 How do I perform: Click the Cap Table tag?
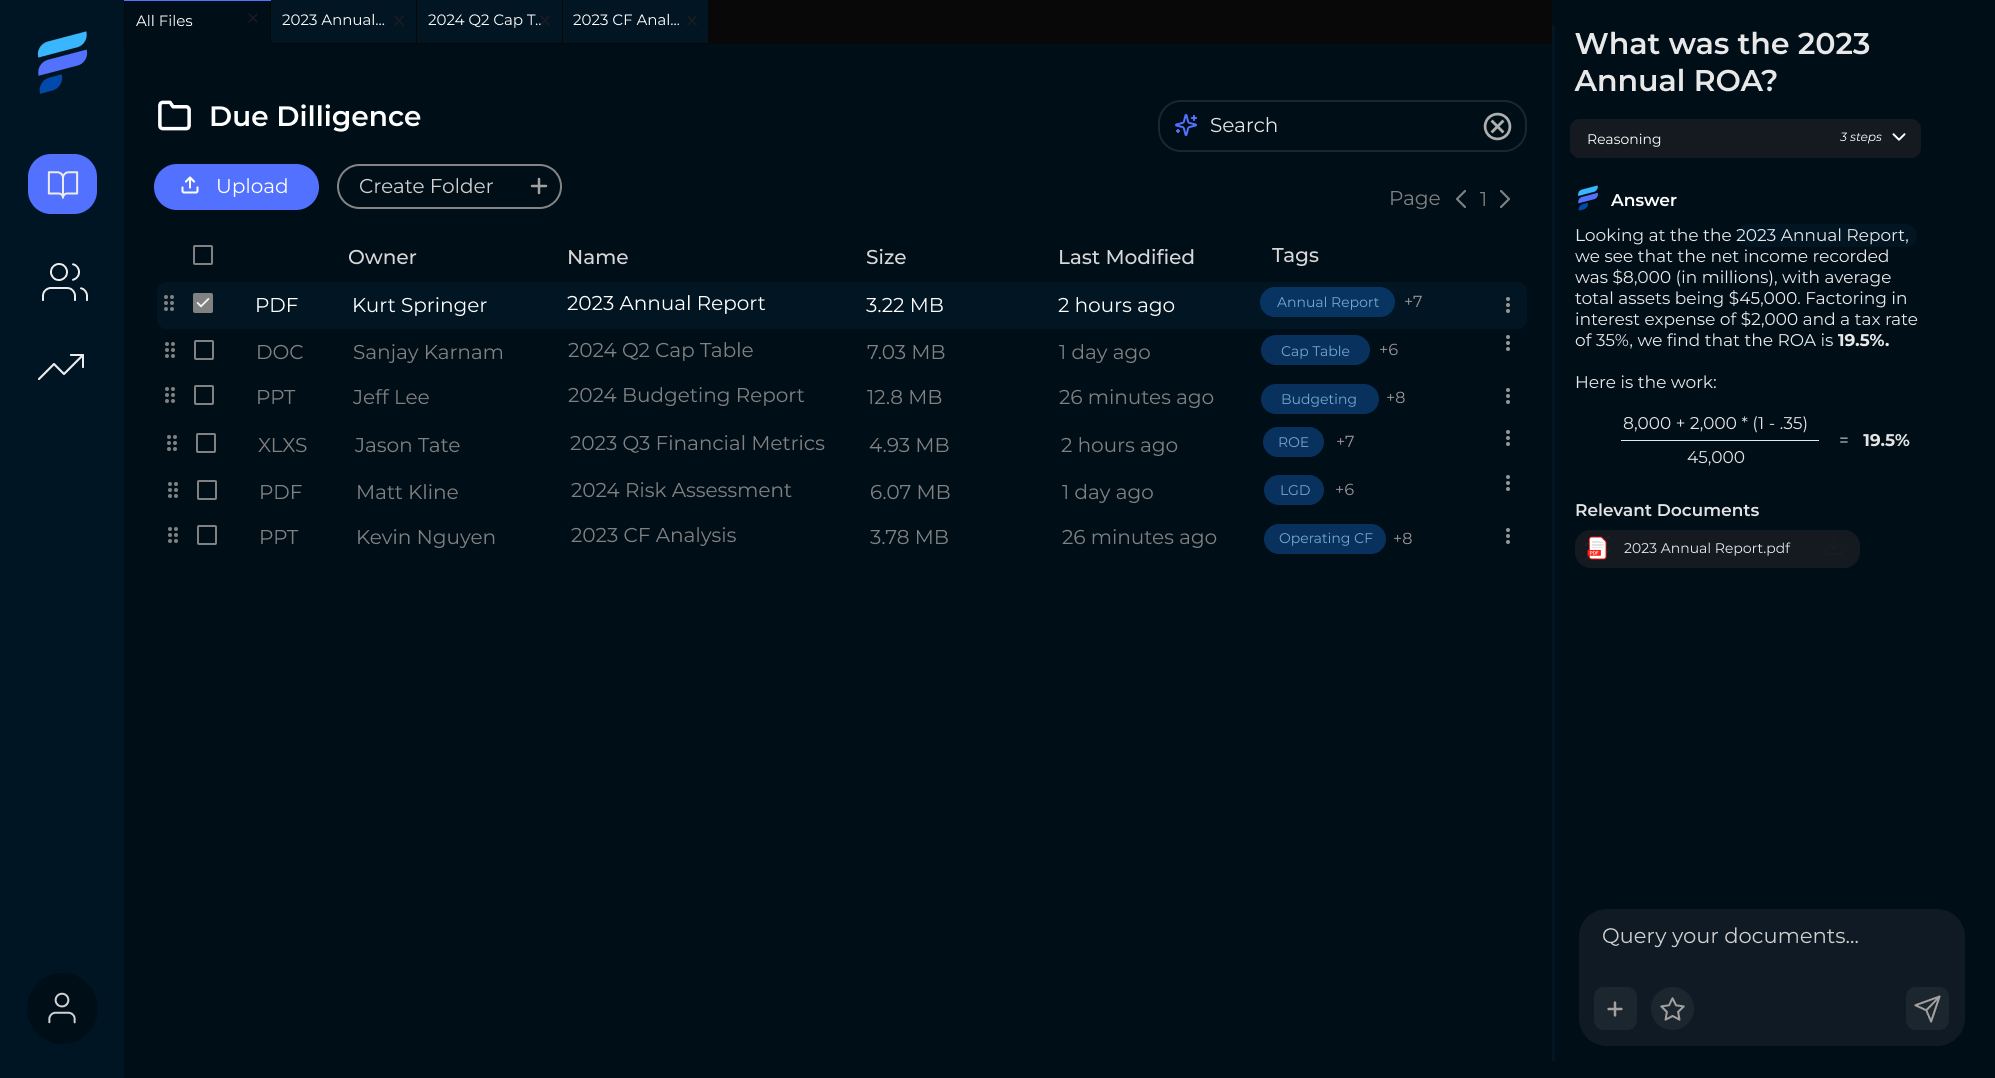pyautogui.click(x=1315, y=351)
